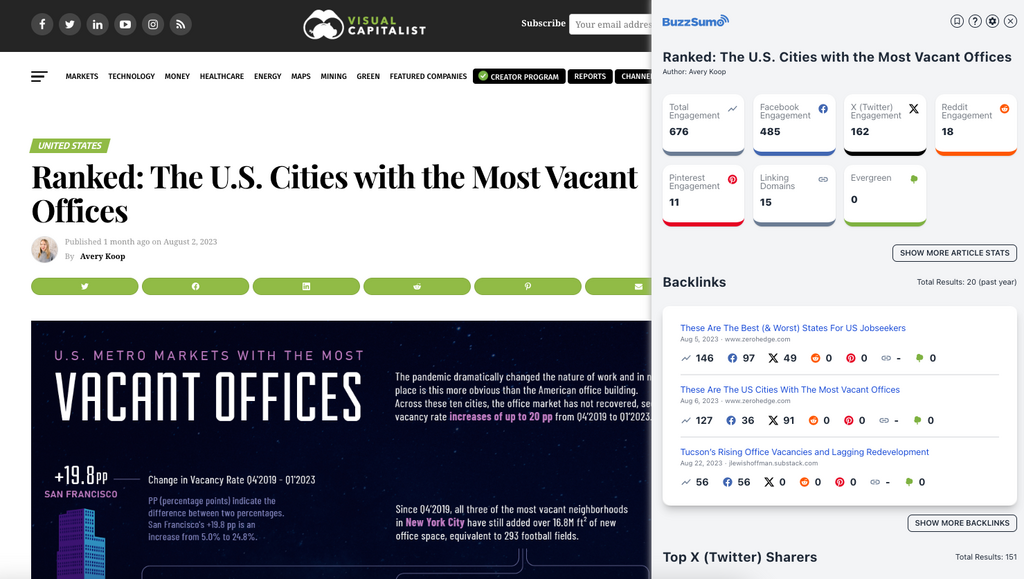This screenshot has height=579, width=1024.
Task: Open Total Engagement stat card
Action: 703,125
